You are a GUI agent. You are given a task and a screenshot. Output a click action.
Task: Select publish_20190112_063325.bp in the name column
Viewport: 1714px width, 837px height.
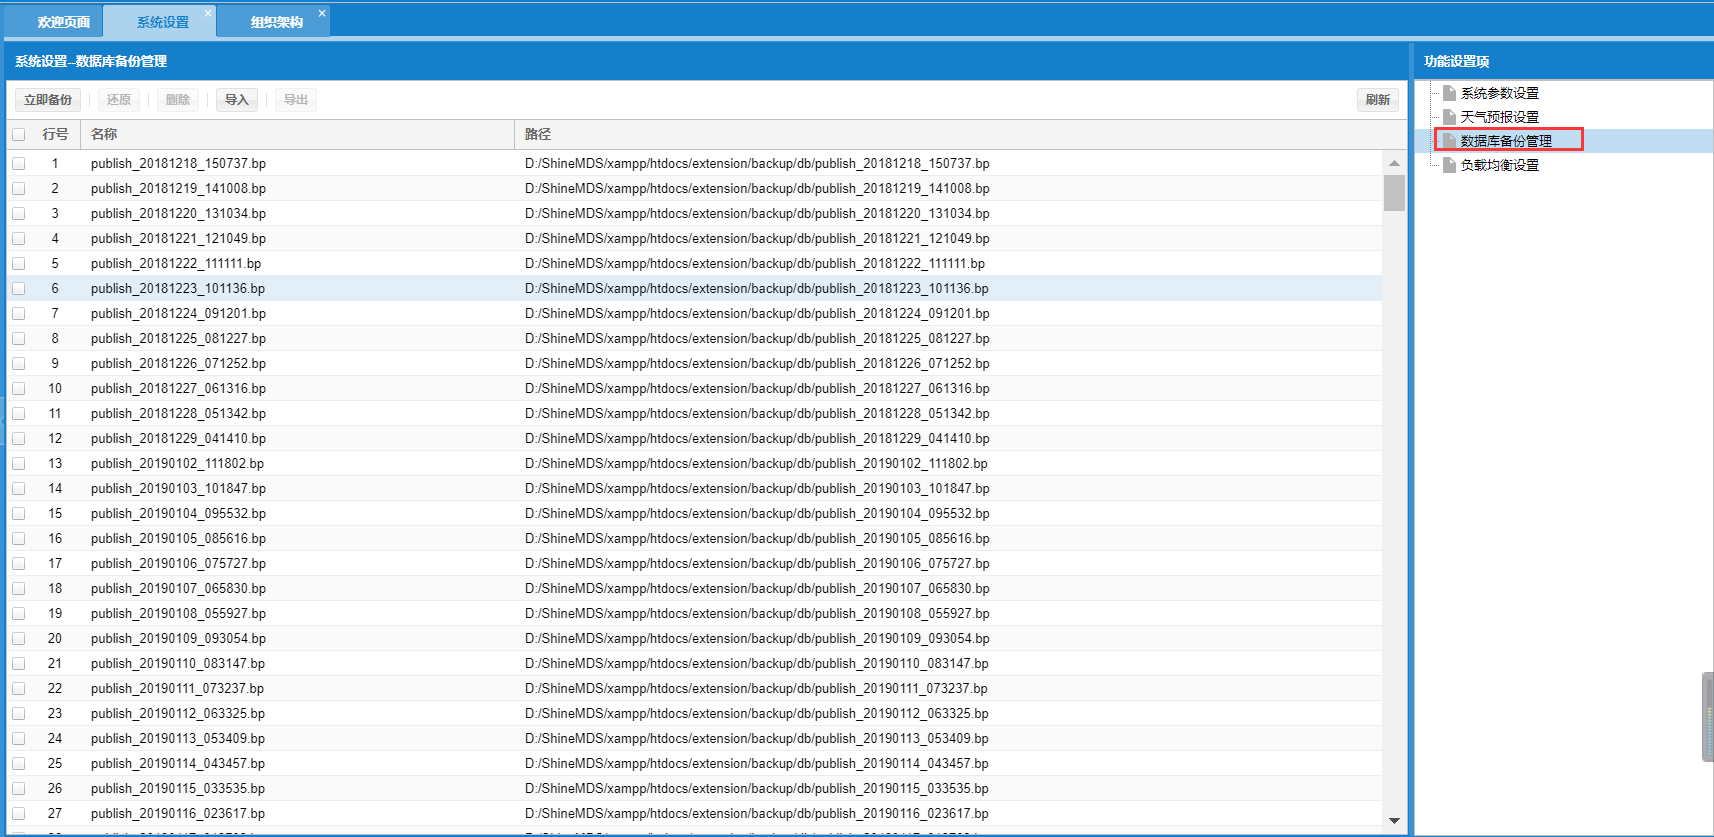click(178, 713)
